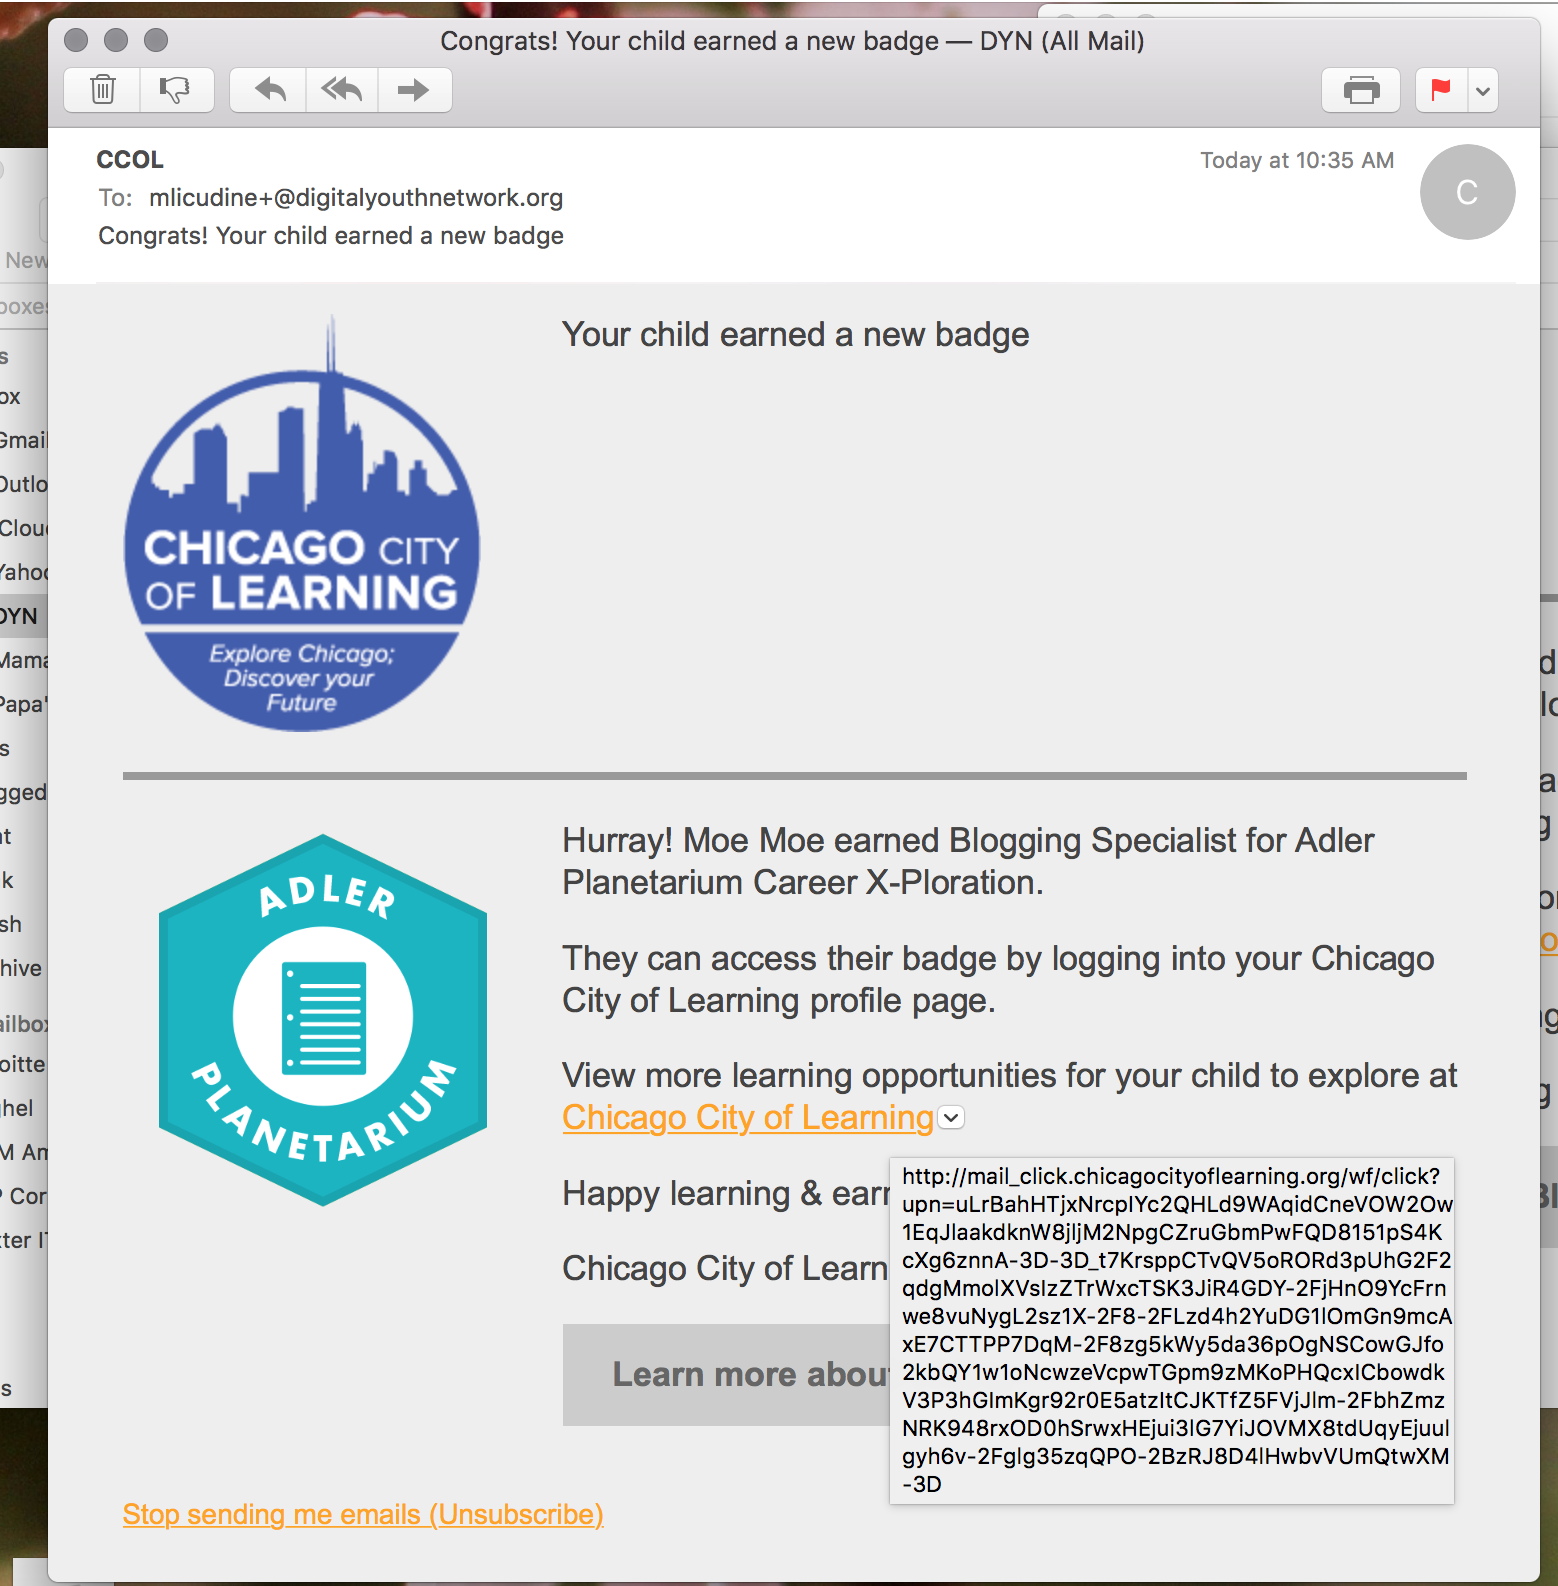Image resolution: width=1558 pixels, height=1586 pixels.
Task: Minimize the message window
Action: click(x=116, y=40)
